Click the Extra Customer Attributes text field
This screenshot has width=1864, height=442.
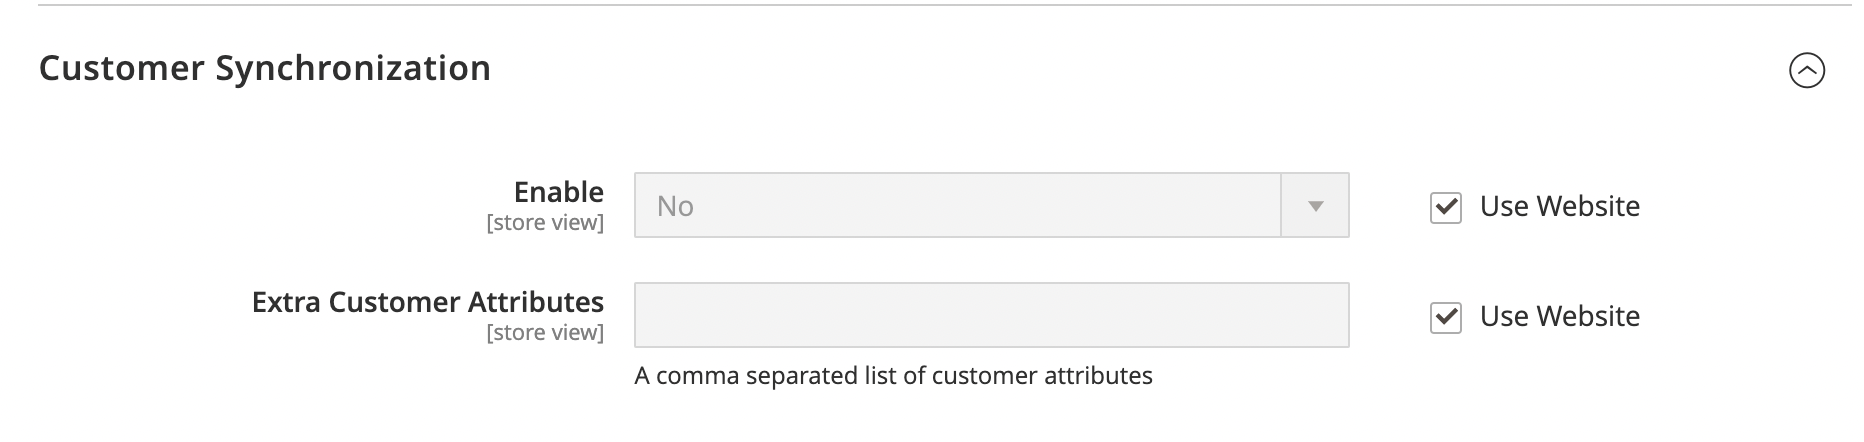[x=990, y=316]
